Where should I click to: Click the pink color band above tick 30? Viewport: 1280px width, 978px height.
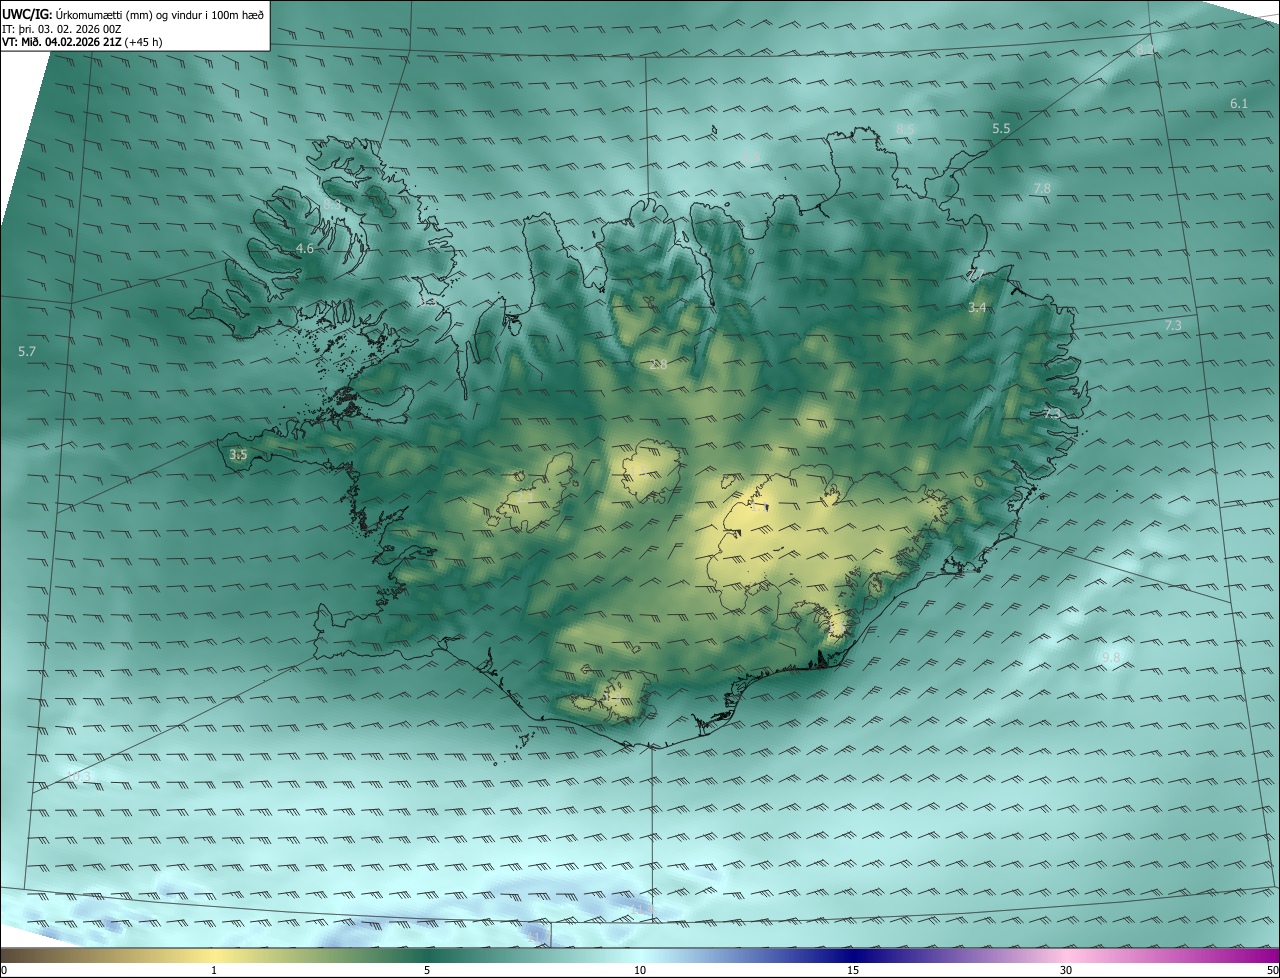click(1066, 956)
